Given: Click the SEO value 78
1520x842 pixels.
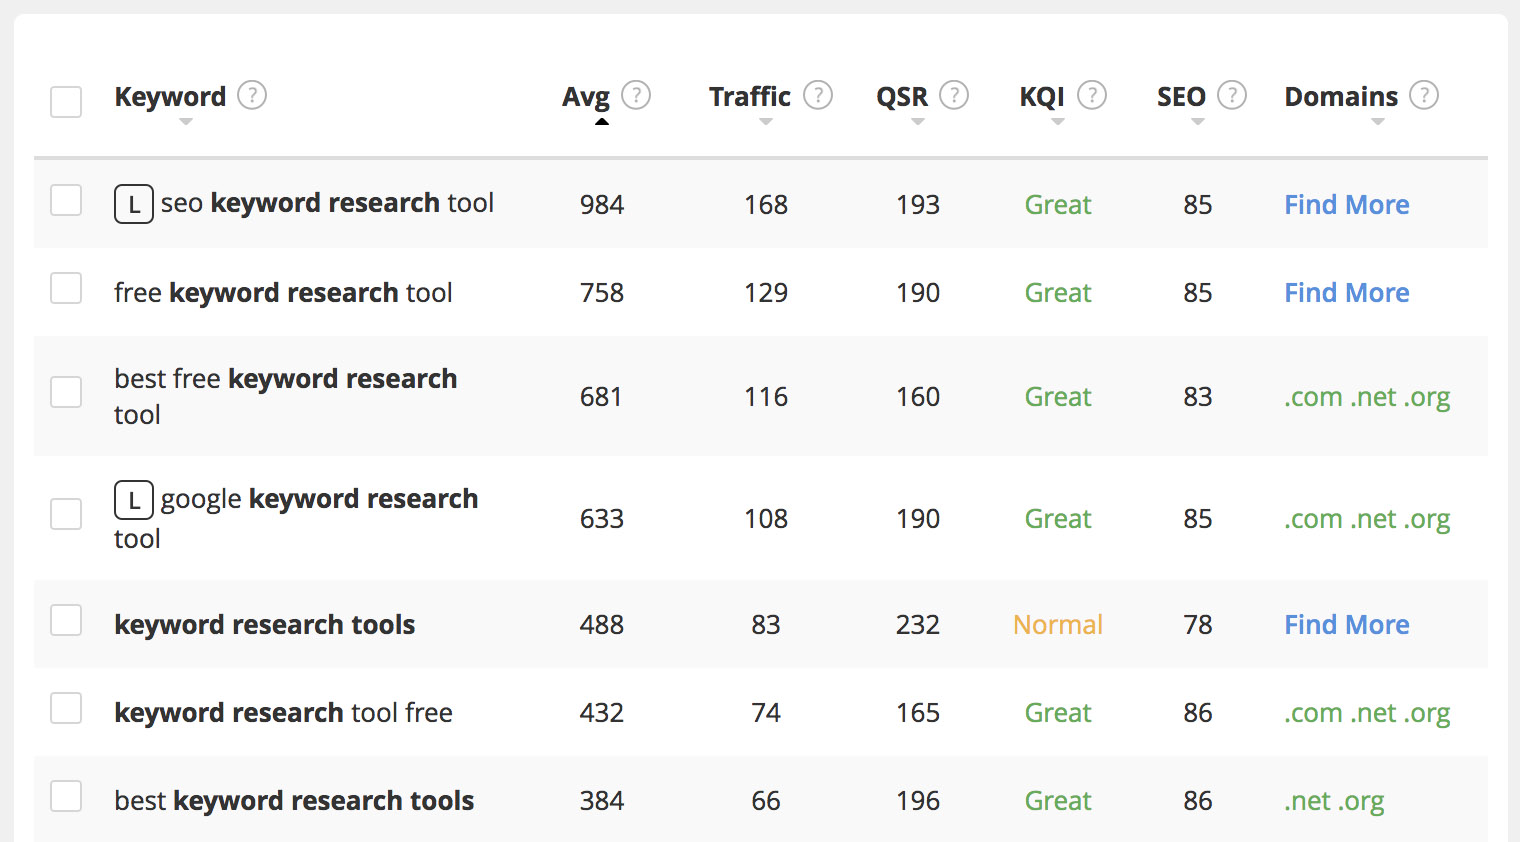Looking at the screenshot, I should [x=1198, y=624].
